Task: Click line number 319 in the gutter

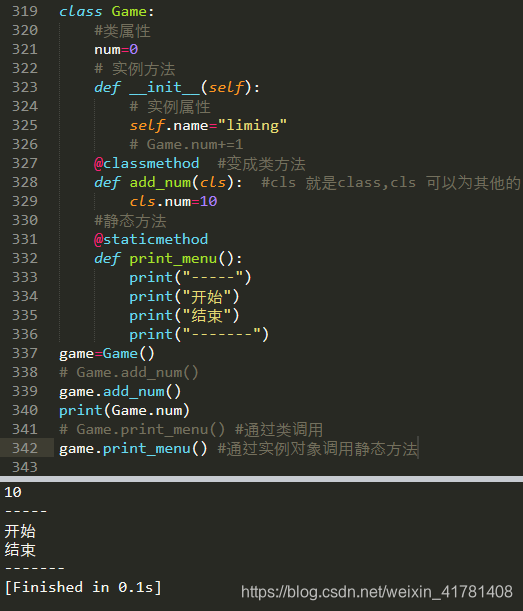Action: coord(25,11)
